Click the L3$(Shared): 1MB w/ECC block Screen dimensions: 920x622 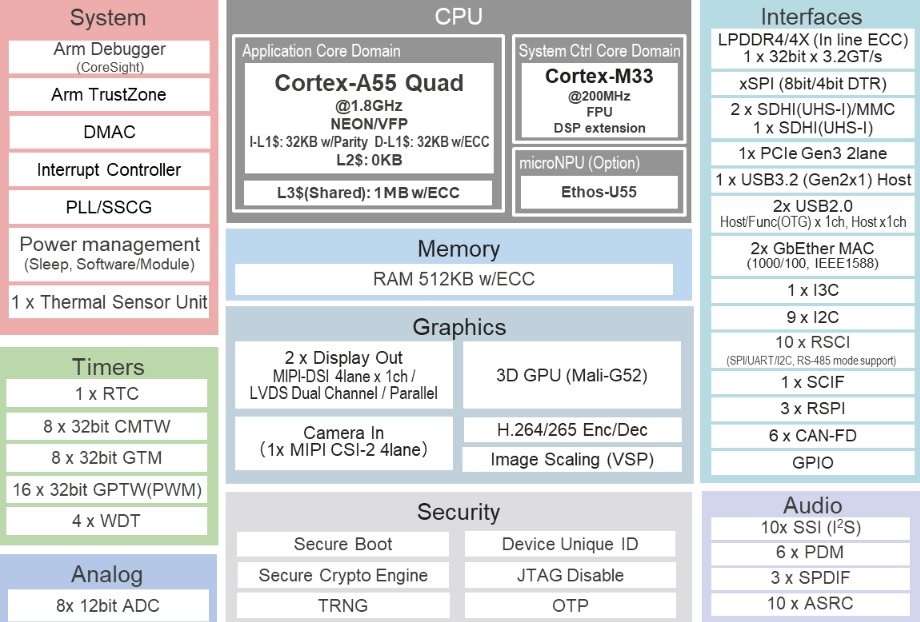(x=368, y=192)
